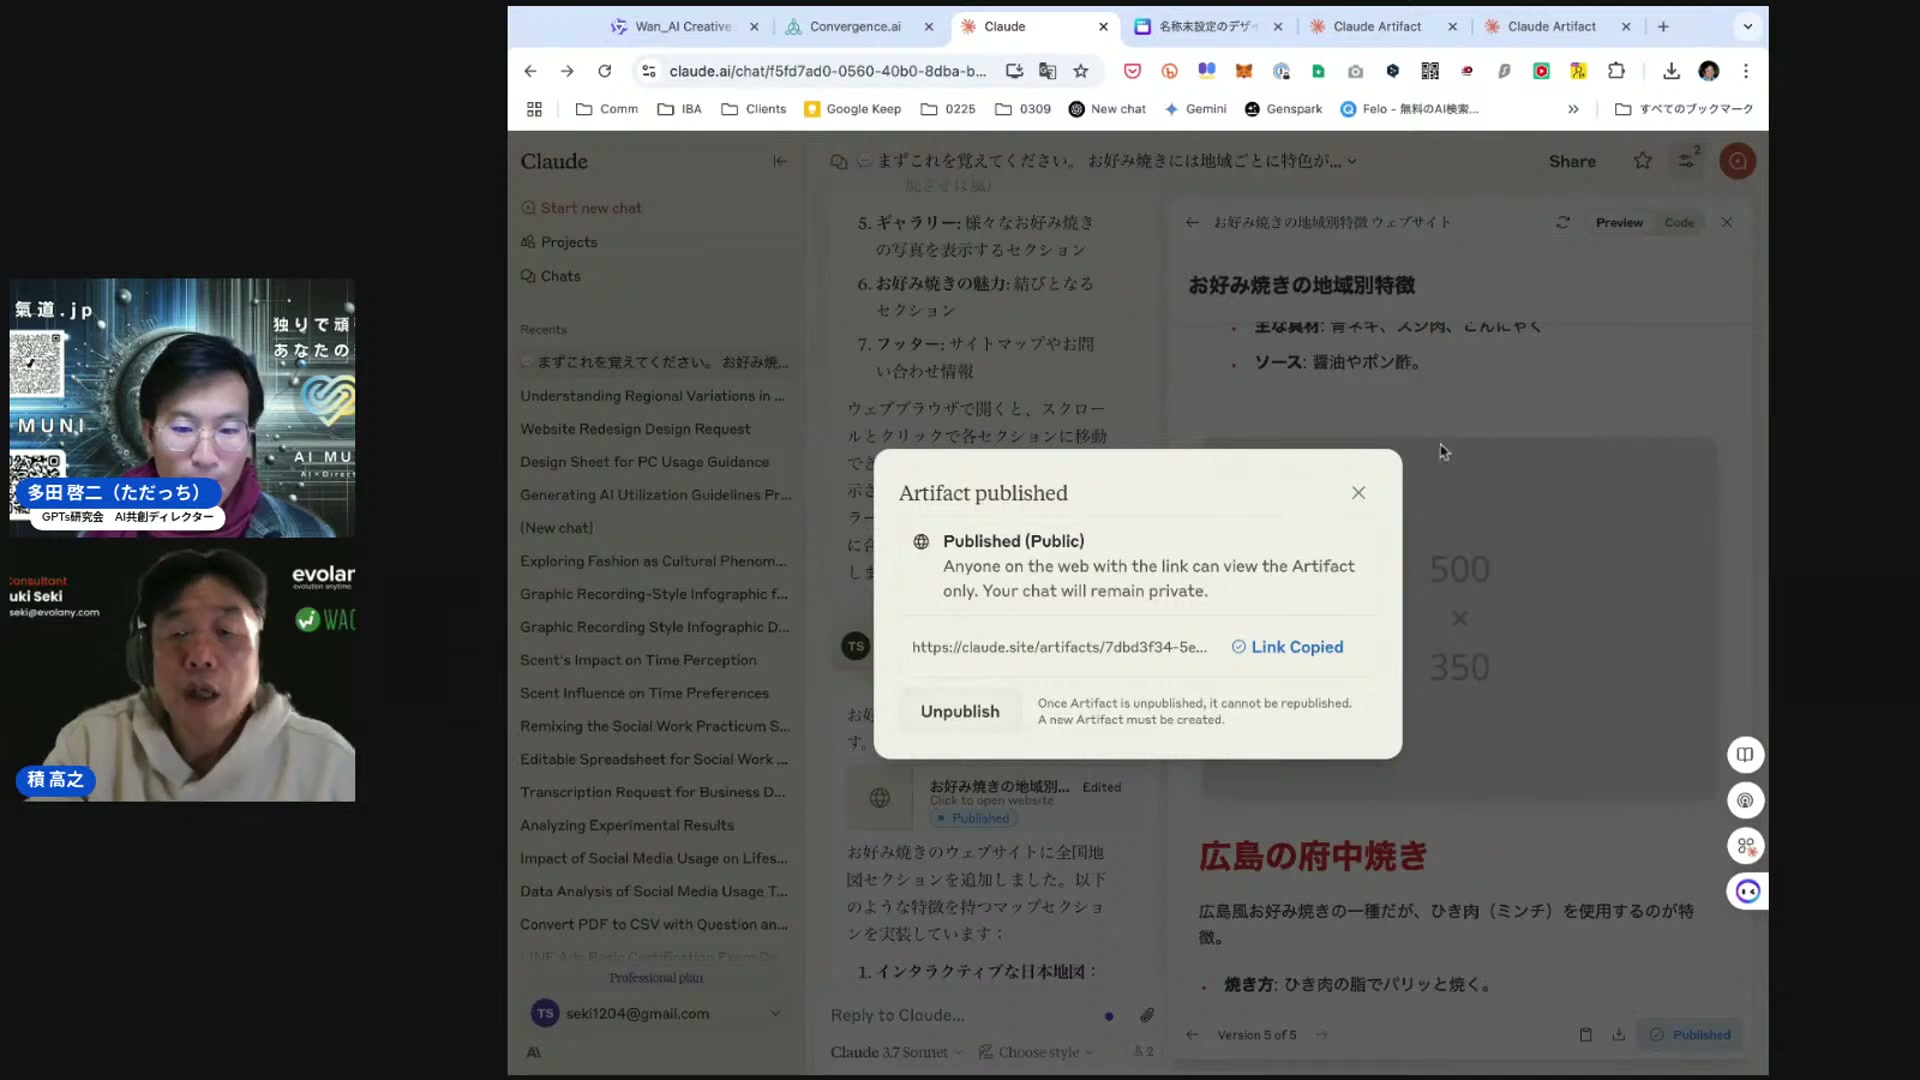Open chat 'Design Sheet for PC Usage Guidance'

click(x=644, y=462)
